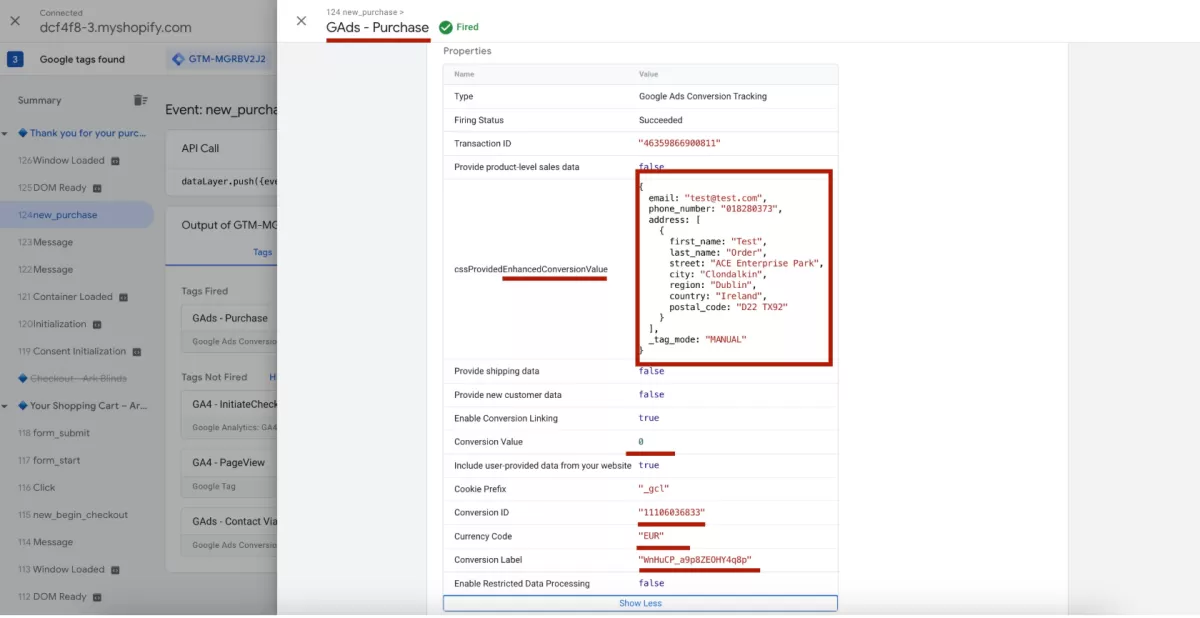Click the postal_code "D22 TX92" value

pos(761,307)
